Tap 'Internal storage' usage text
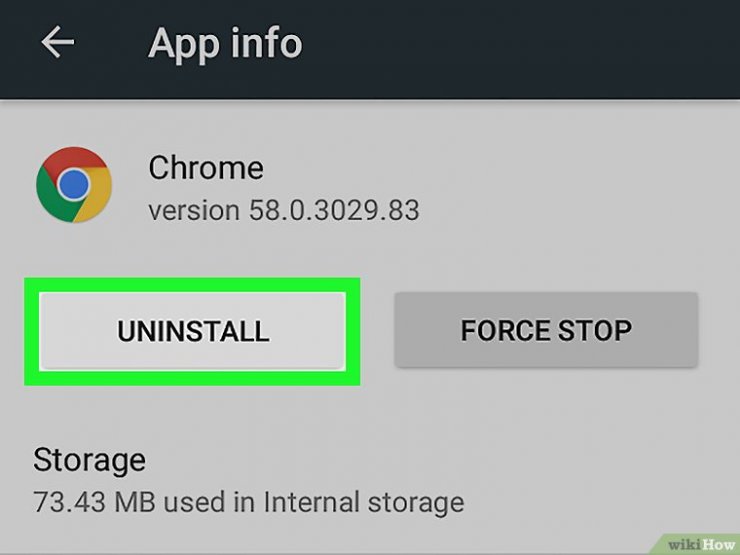The image size is (740, 555). pyautogui.click(x=363, y=502)
